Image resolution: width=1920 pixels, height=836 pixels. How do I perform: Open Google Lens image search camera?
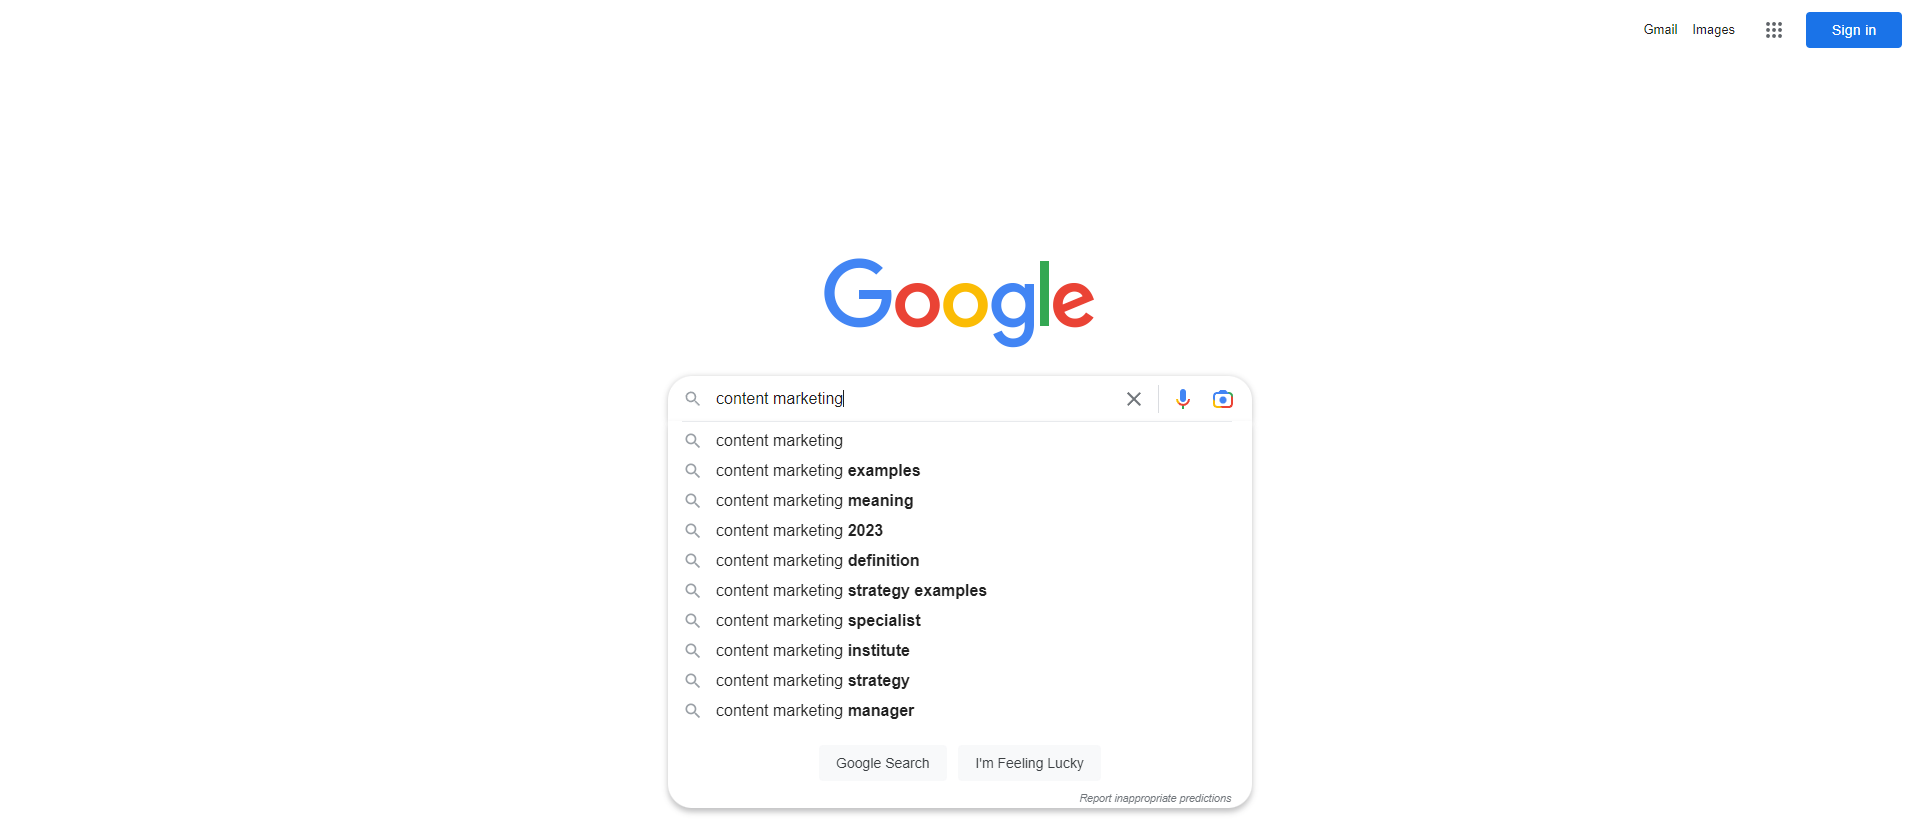pyautogui.click(x=1223, y=399)
